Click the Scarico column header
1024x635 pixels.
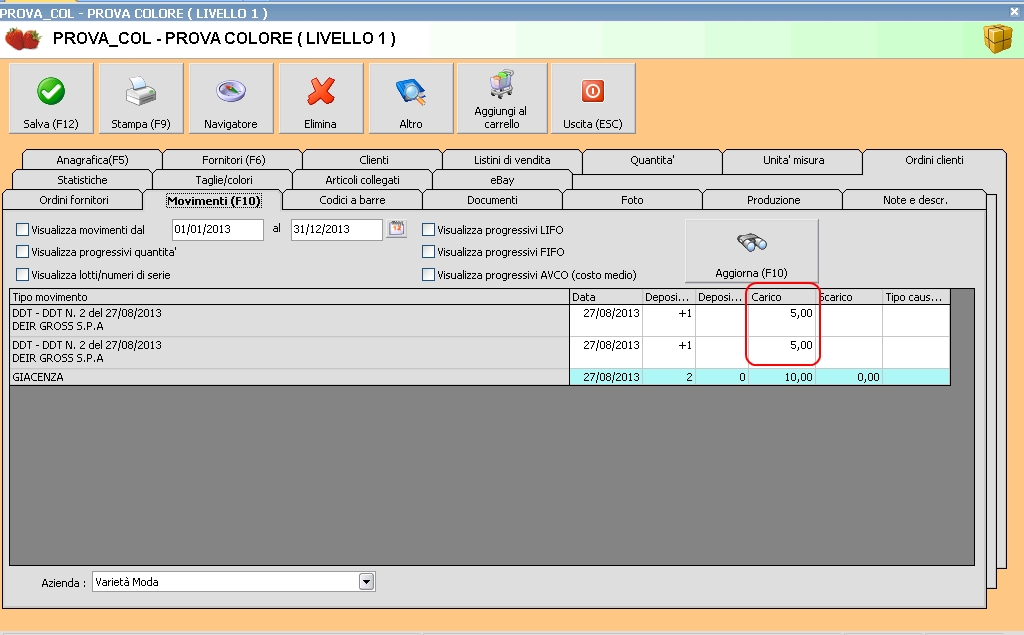click(x=849, y=297)
